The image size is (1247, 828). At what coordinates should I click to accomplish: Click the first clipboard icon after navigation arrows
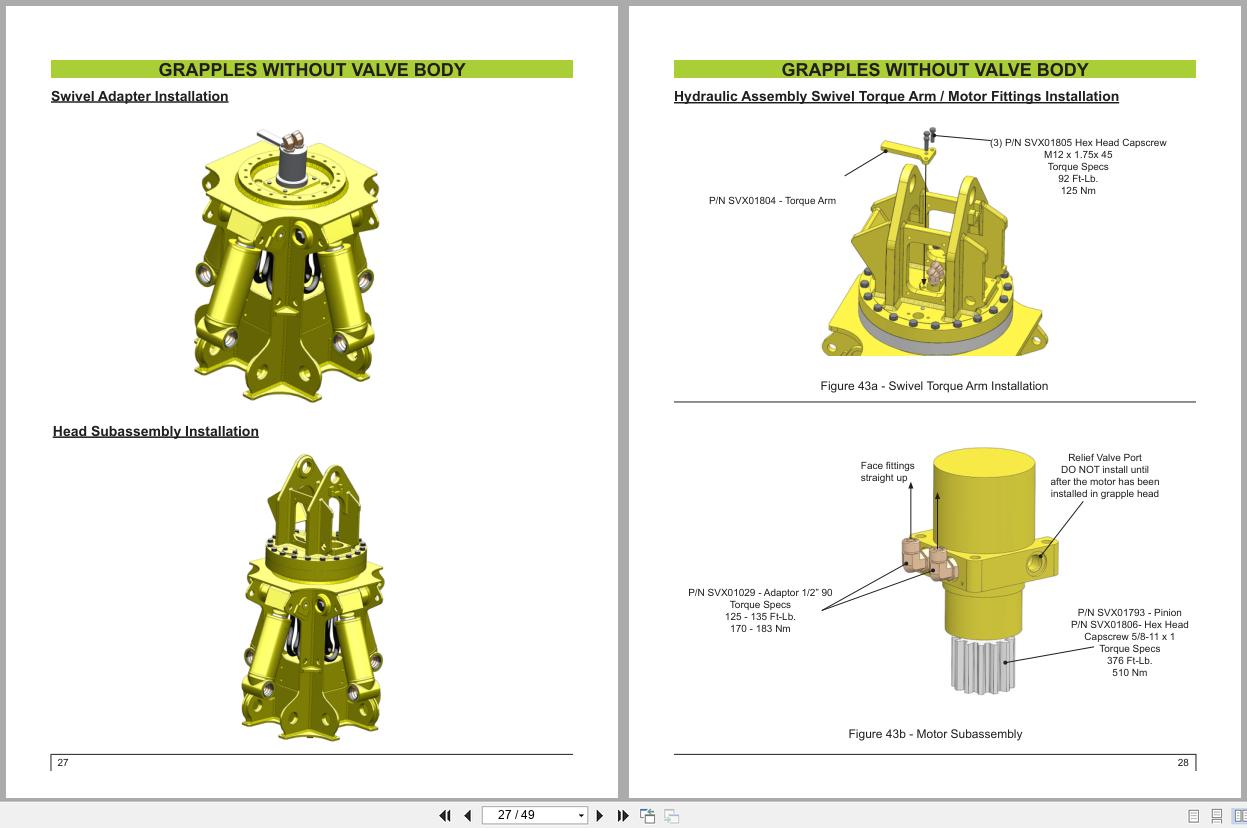(647, 815)
